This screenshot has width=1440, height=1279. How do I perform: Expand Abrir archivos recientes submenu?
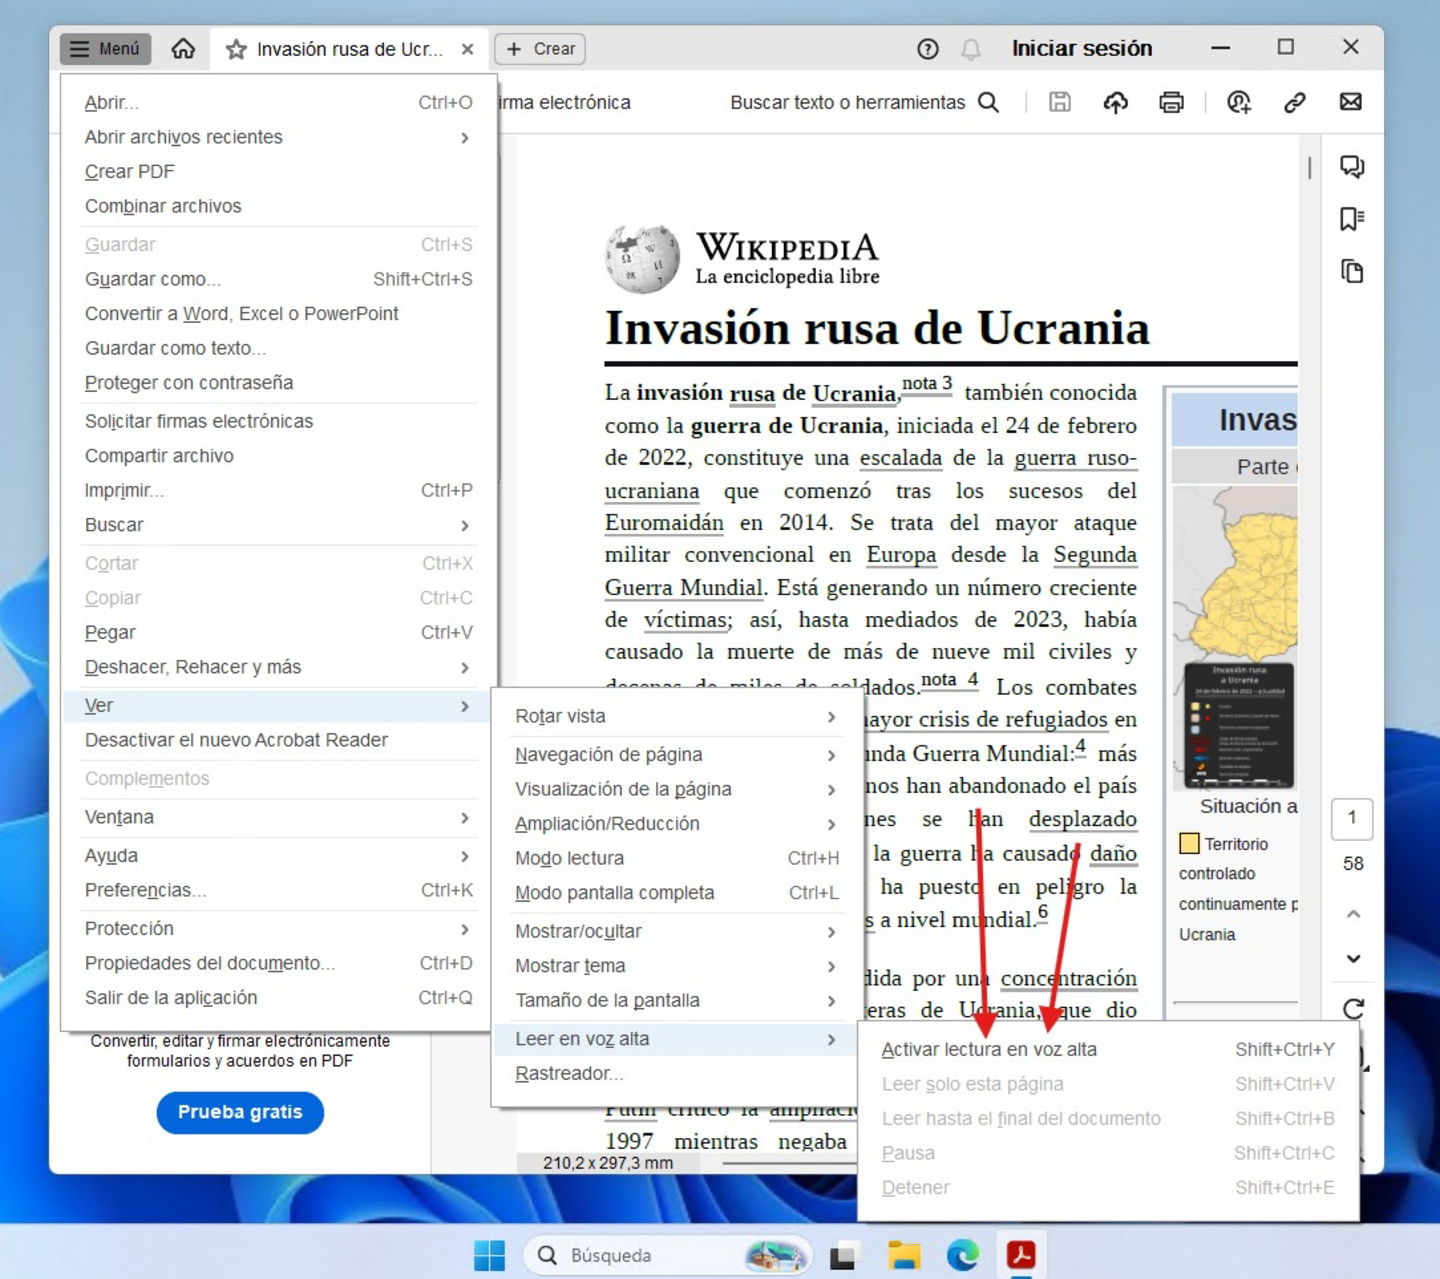click(278, 137)
